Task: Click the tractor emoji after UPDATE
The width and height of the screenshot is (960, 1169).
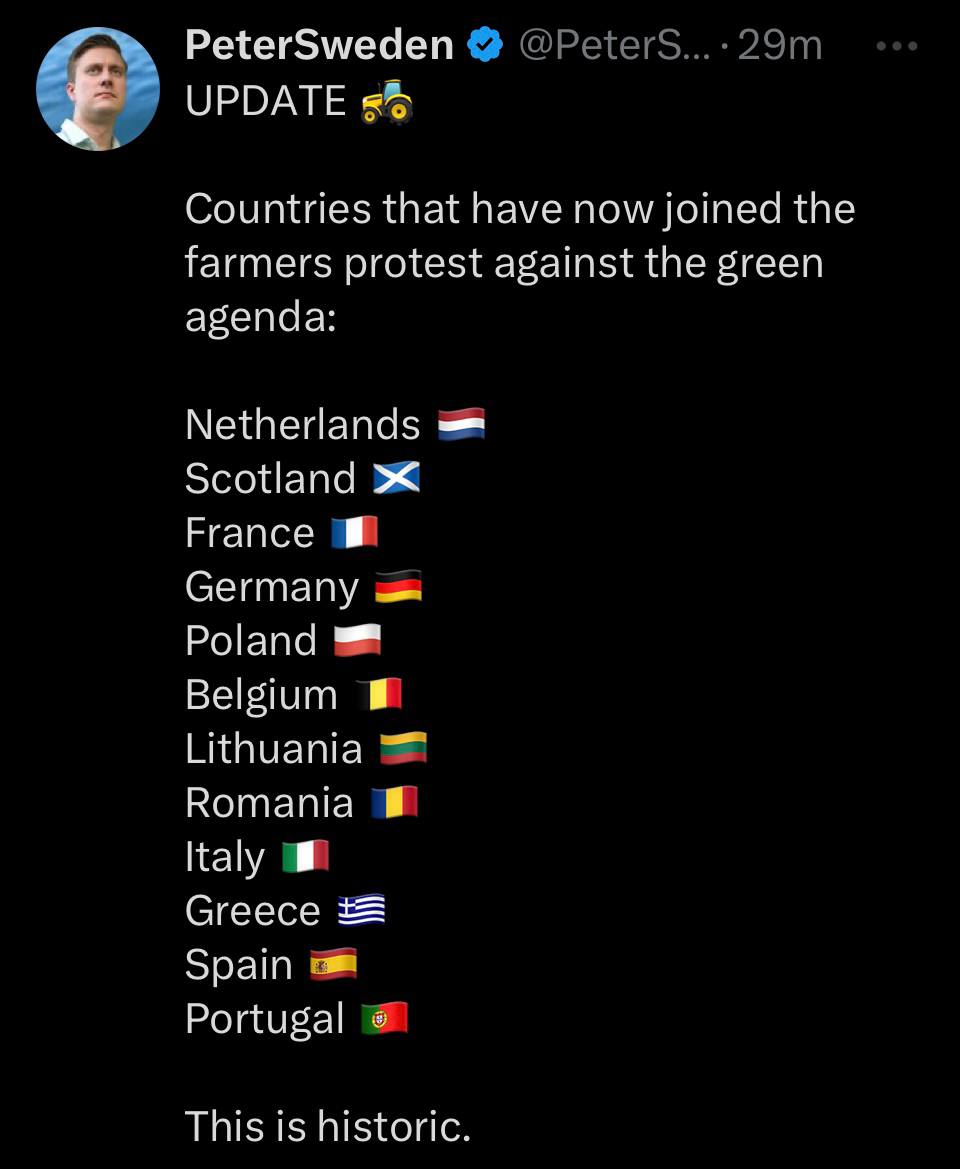Action: tap(387, 100)
